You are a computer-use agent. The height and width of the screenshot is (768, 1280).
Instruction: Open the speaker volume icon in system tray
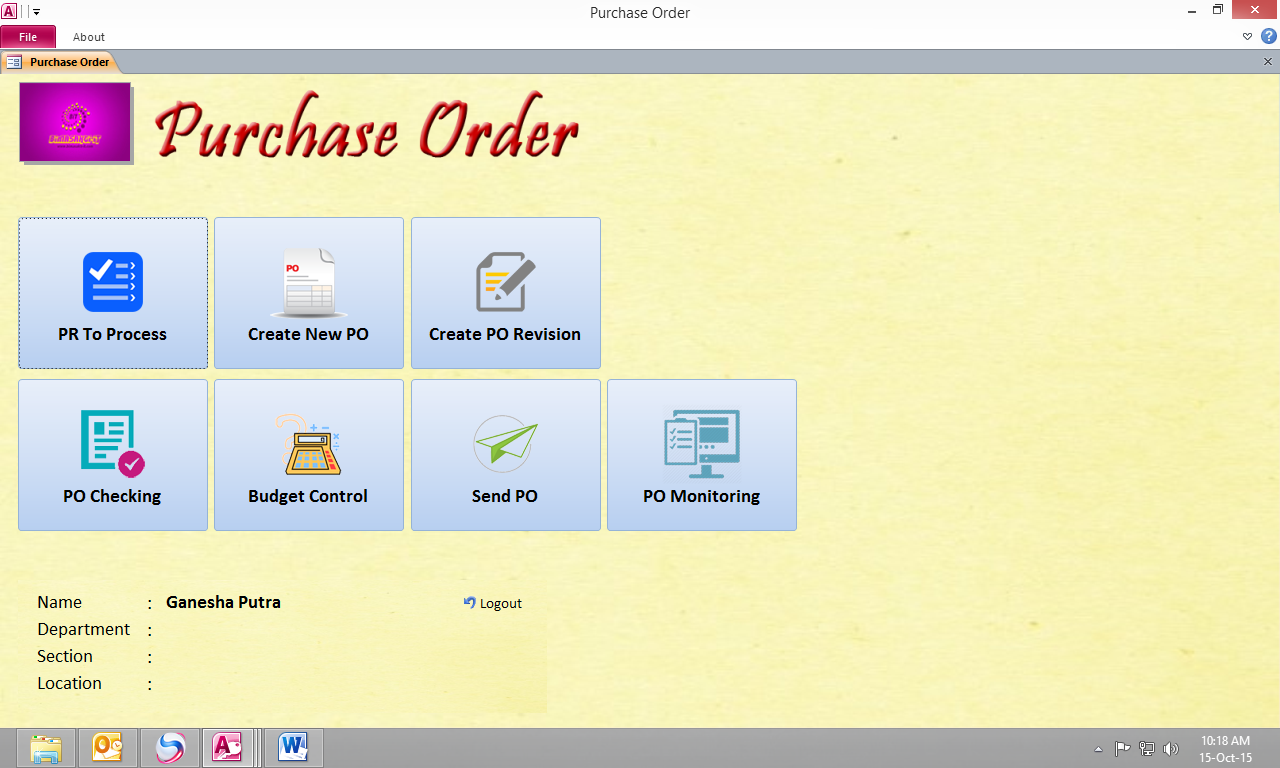[x=1171, y=747]
